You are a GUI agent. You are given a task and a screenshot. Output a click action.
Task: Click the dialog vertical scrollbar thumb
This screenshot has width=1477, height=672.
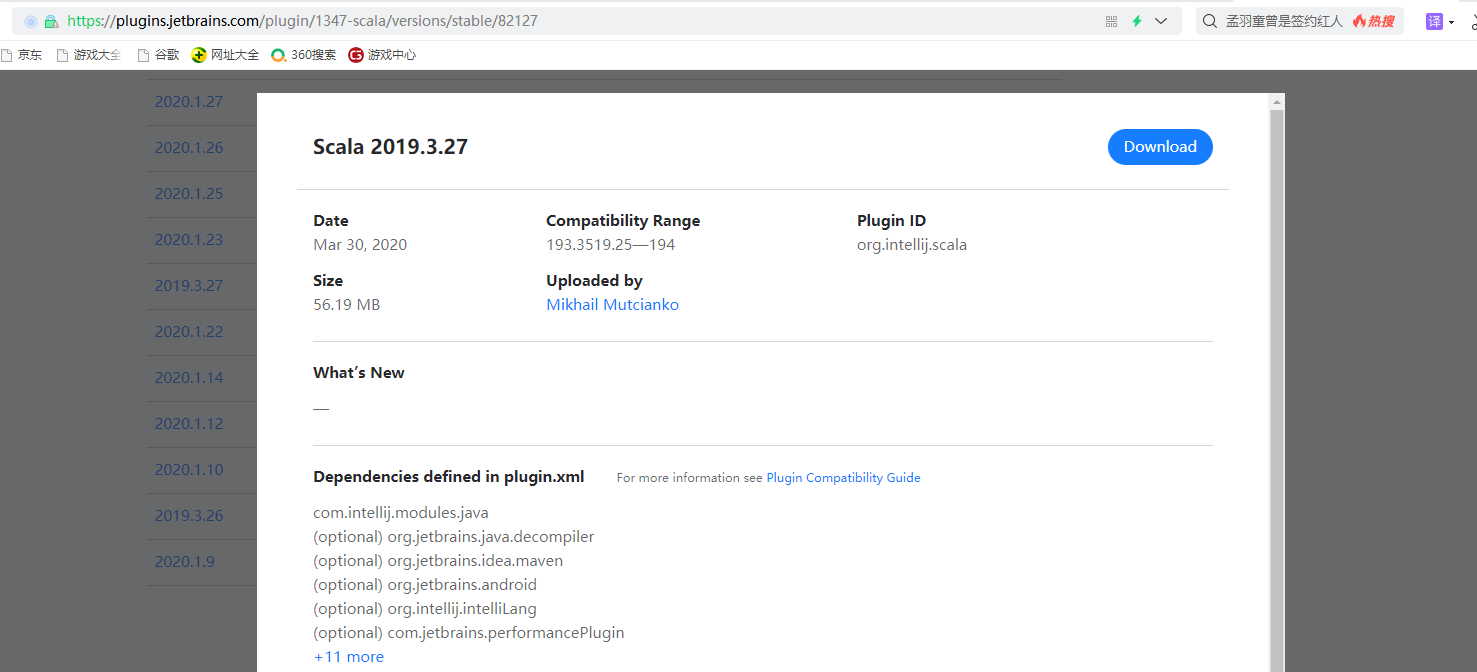pos(1277,390)
